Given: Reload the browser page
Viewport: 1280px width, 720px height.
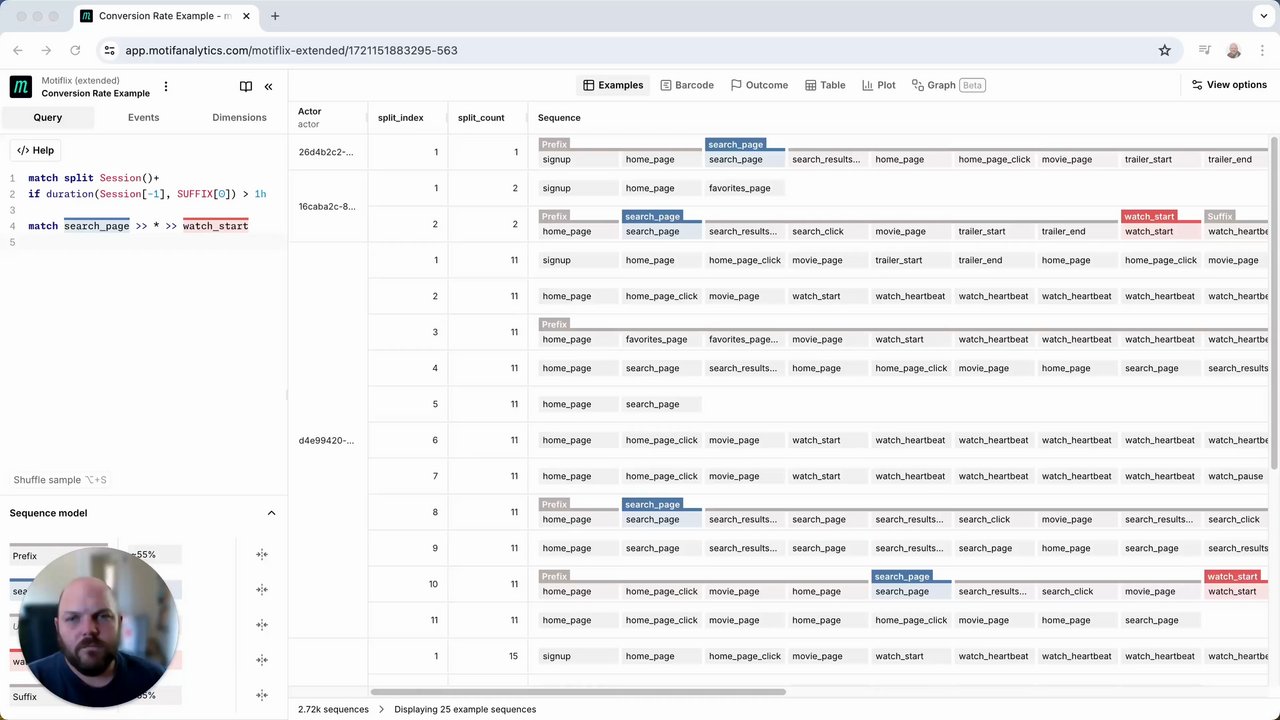Looking at the screenshot, I should (75, 50).
